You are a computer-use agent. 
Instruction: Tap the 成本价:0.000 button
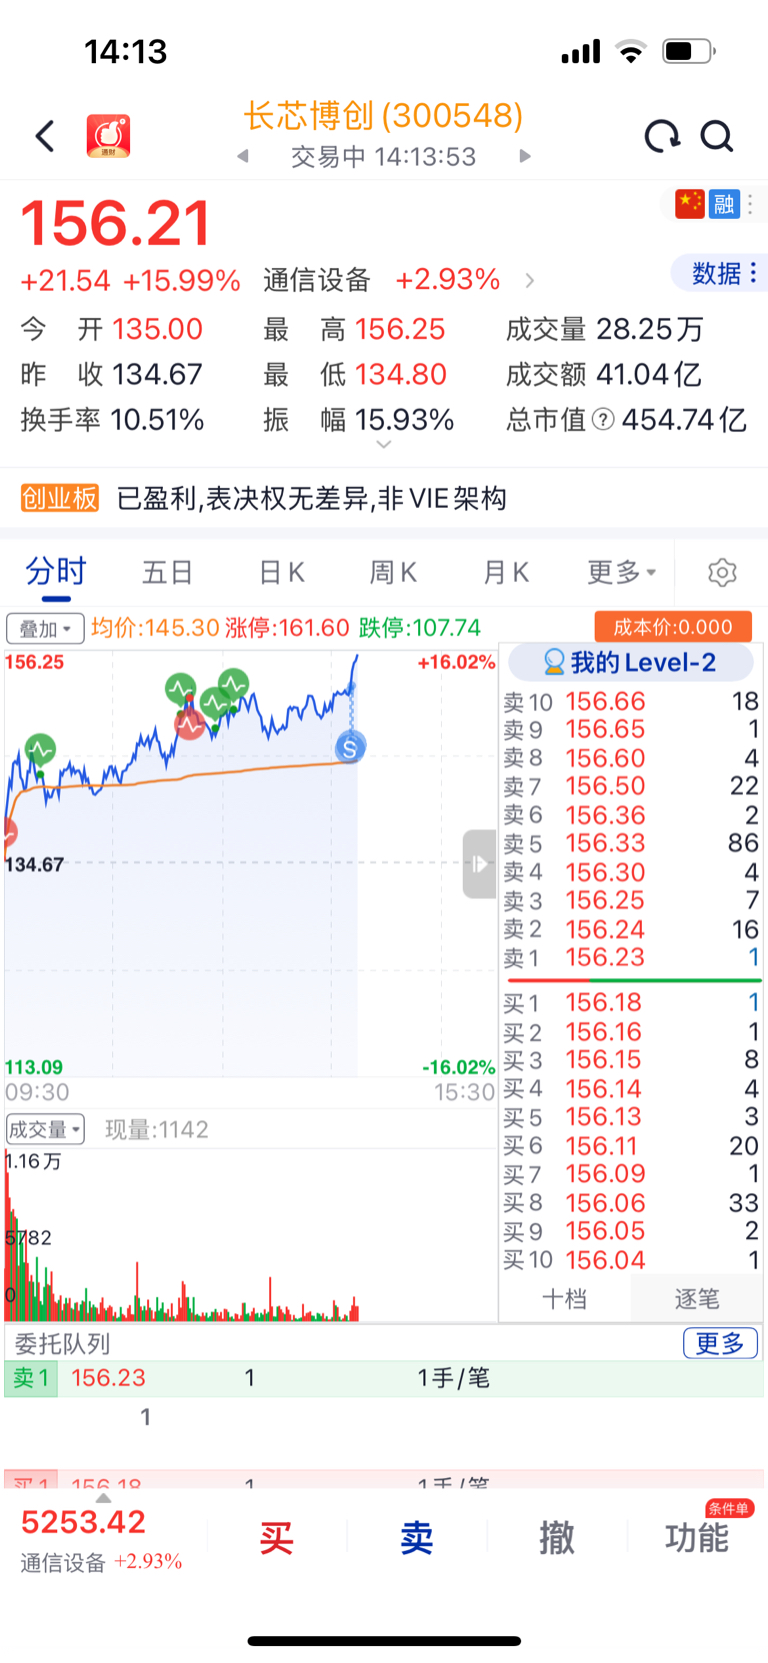[673, 627]
